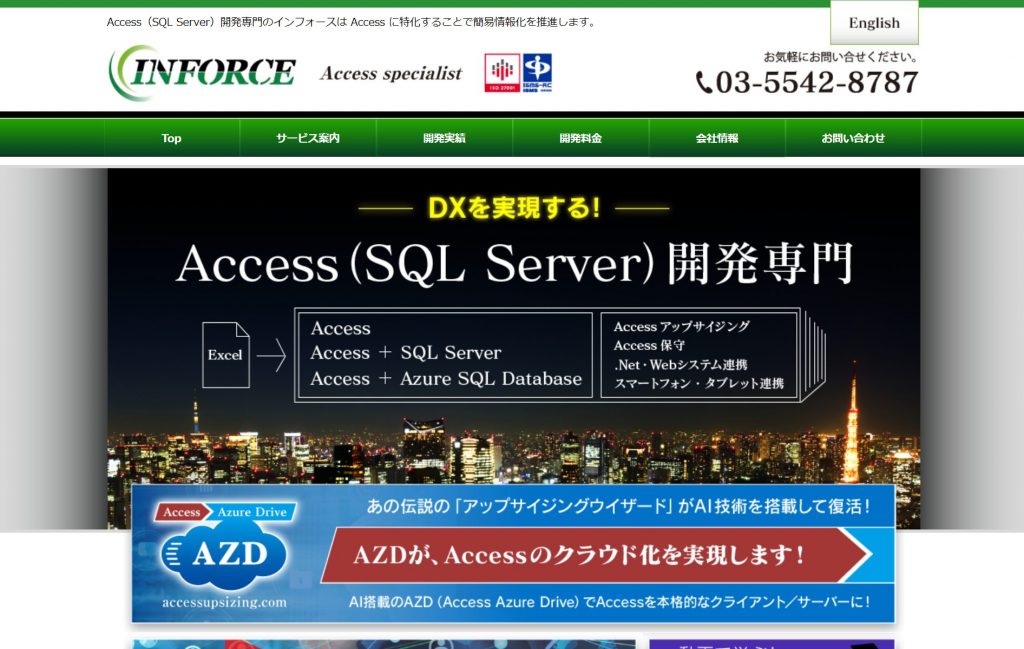The height and width of the screenshot is (649, 1024).
Task: Navigate to 開発料金
Action: 581,138
